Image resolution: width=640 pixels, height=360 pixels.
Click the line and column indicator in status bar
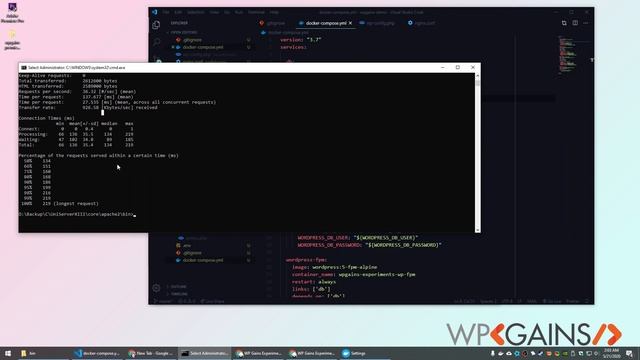point(464,301)
